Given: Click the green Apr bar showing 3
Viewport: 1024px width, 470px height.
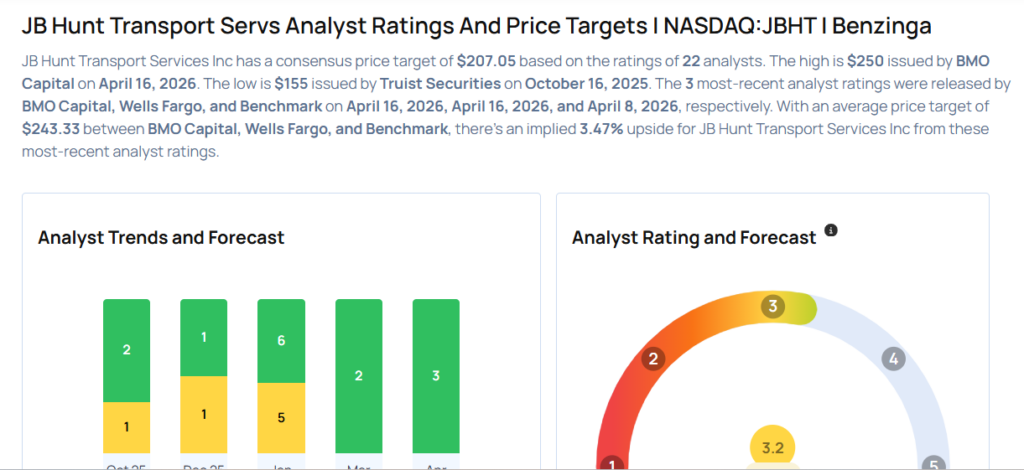Looking at the screenshot, I should (435, 376).
